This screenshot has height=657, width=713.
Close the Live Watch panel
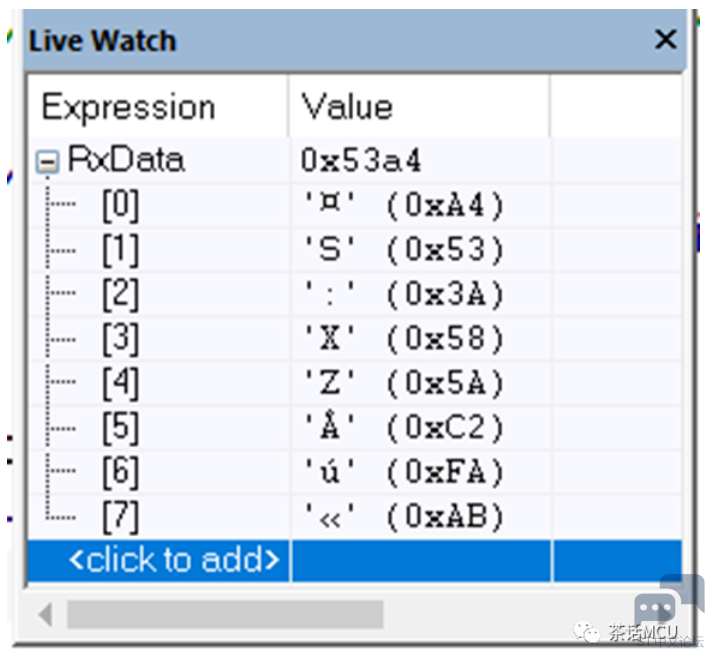point(666,39)
